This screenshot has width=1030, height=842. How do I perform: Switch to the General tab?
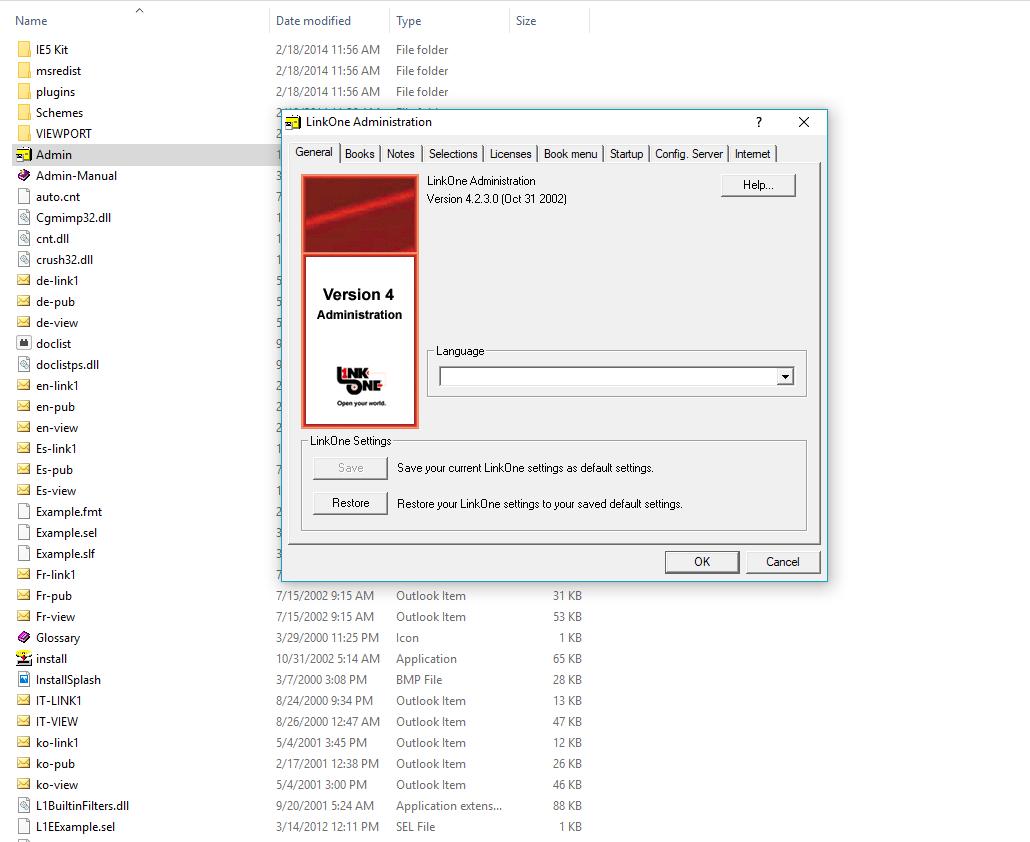coord(314,152)
